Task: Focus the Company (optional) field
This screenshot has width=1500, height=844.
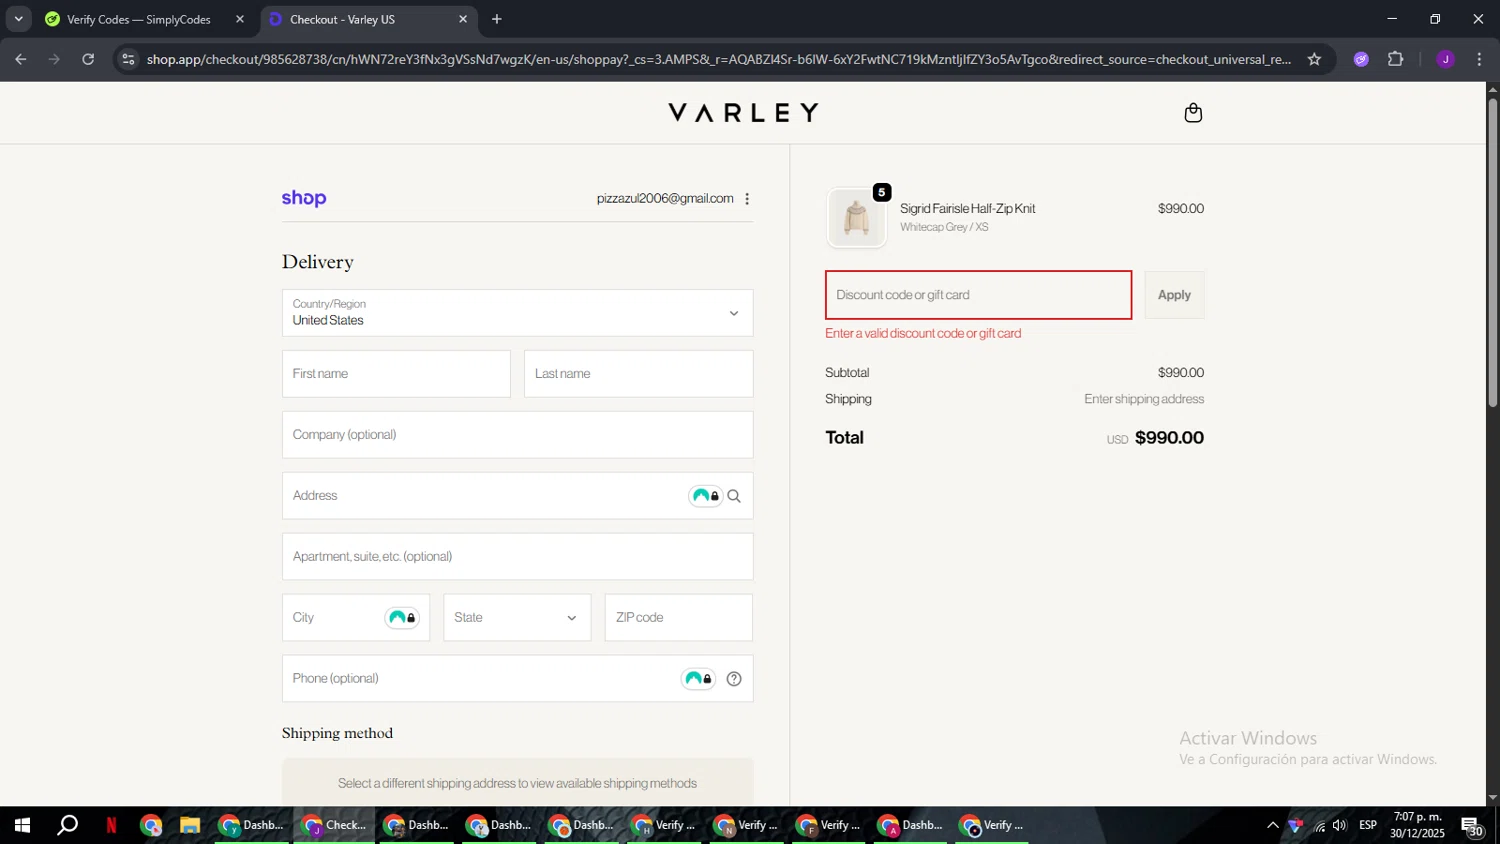Action: (x=517, y=435)
